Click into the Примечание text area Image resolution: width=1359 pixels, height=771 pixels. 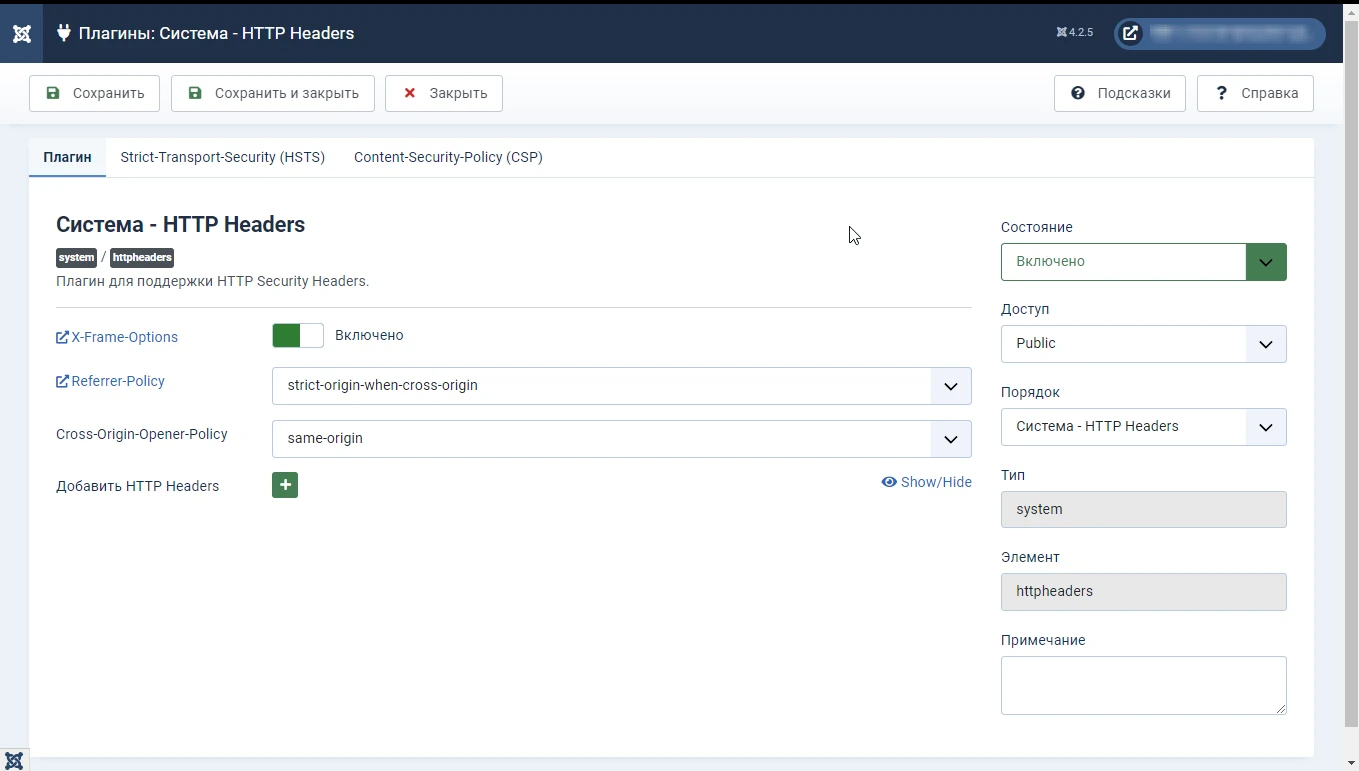[1143, 685]
